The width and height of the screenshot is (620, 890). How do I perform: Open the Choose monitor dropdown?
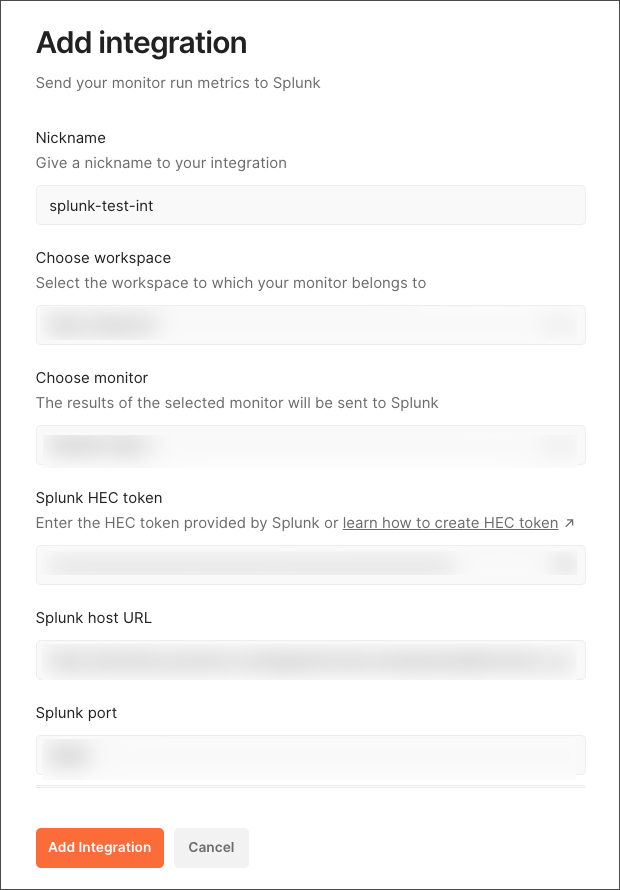[x=311, y=445]
